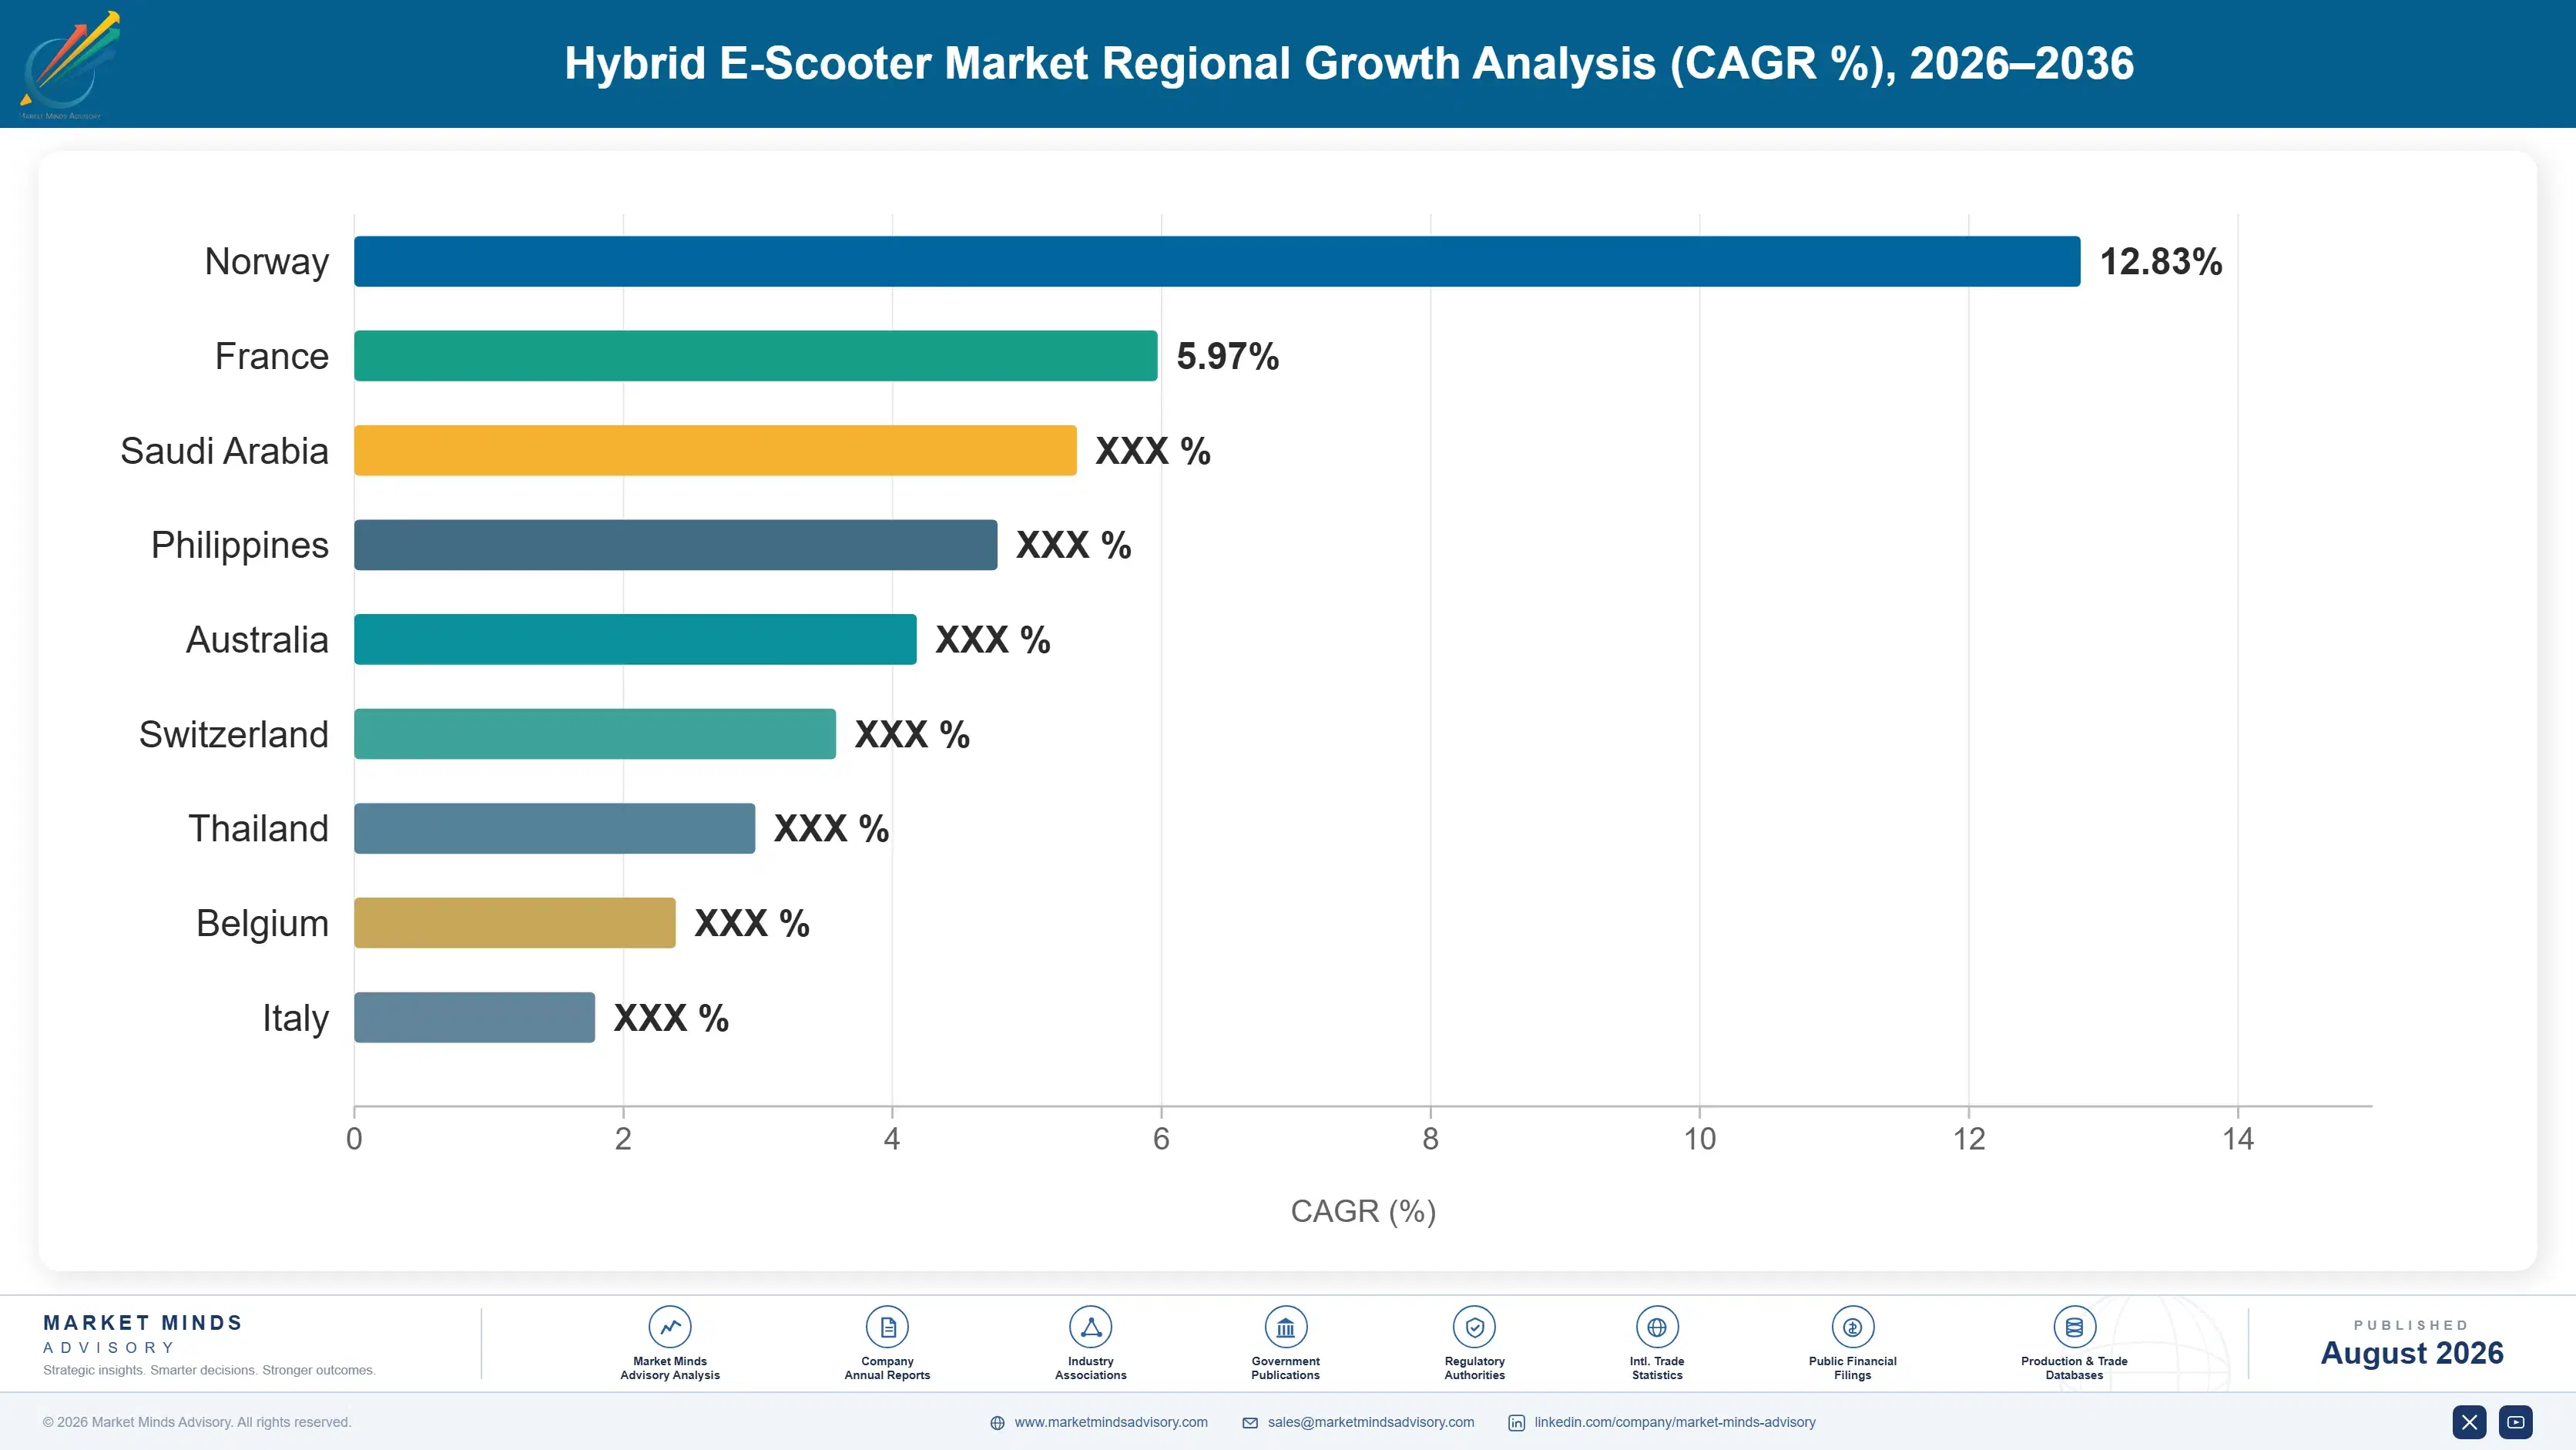The image size is (2576, 1450).
Task: Click the CAGR (%) axis title
Action: [x=1363, y=1211]
